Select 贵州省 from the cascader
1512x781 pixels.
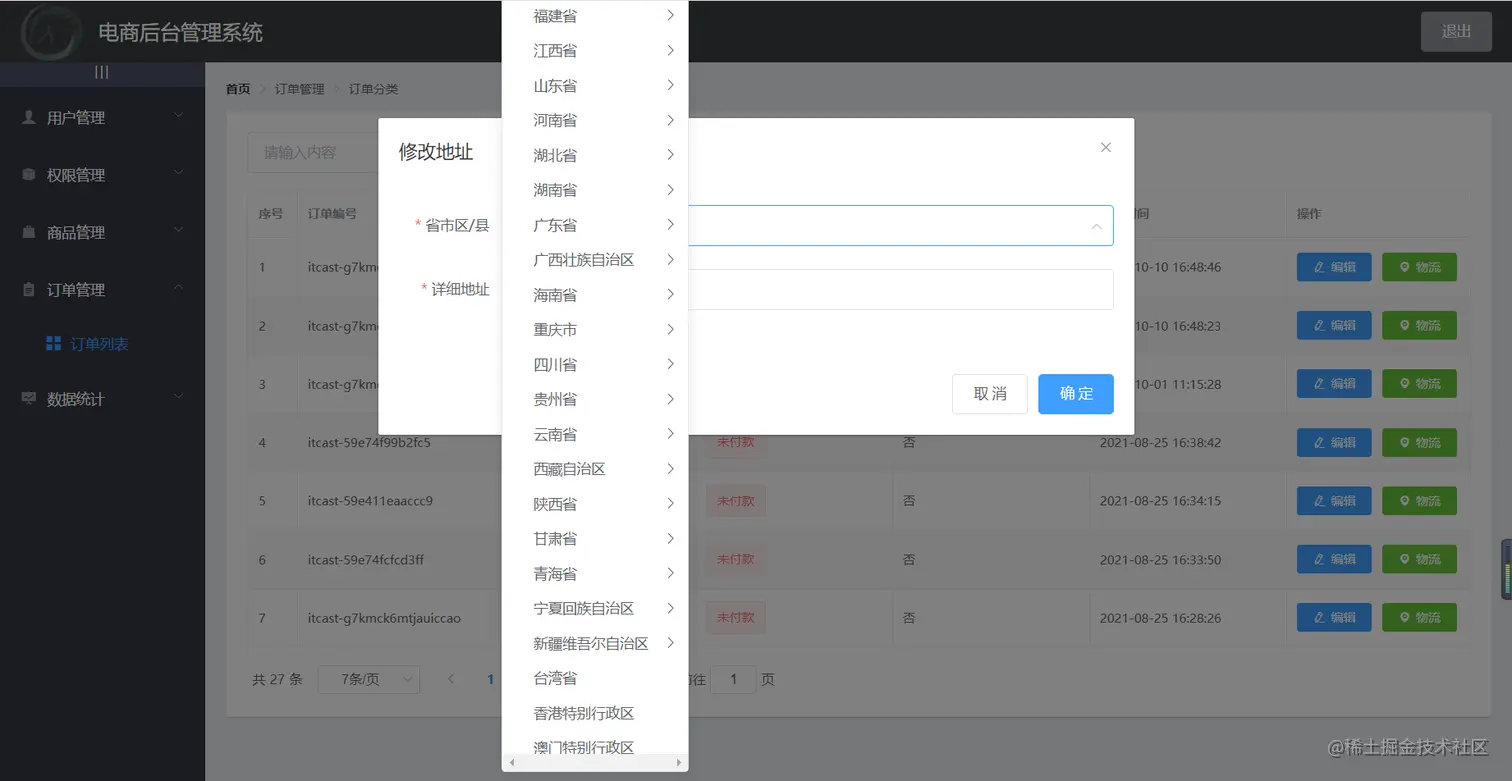(x=595, y=399)
